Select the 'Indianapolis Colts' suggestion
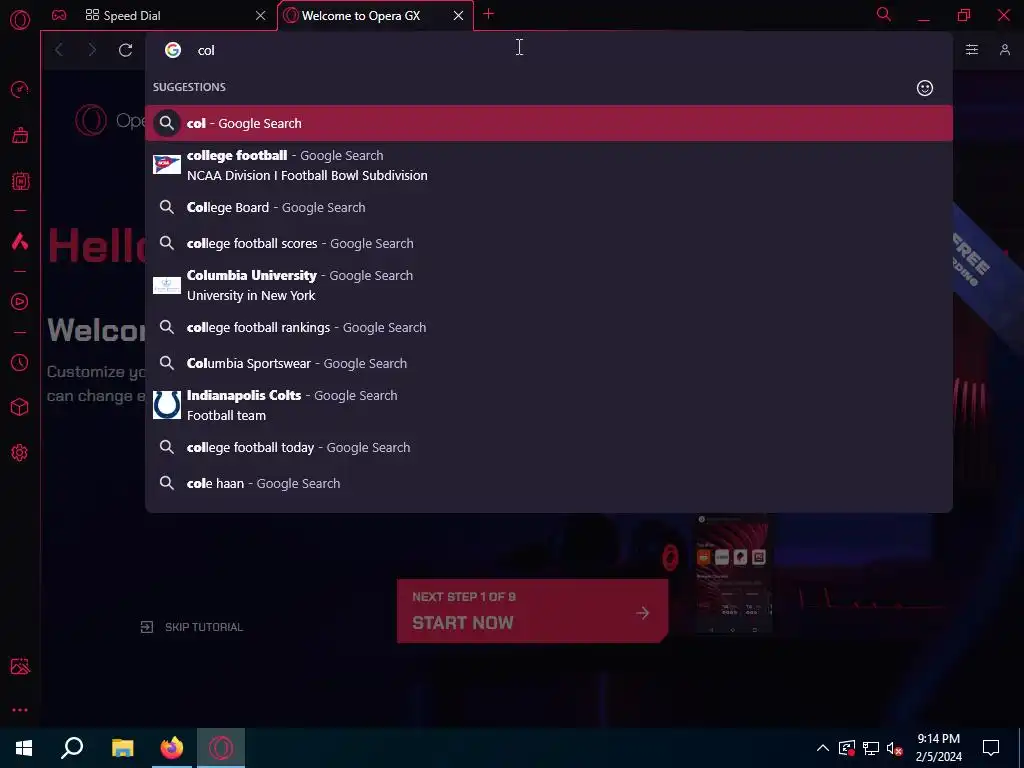This screenshot has width=1024, height=768. click(x=549, y=406)
